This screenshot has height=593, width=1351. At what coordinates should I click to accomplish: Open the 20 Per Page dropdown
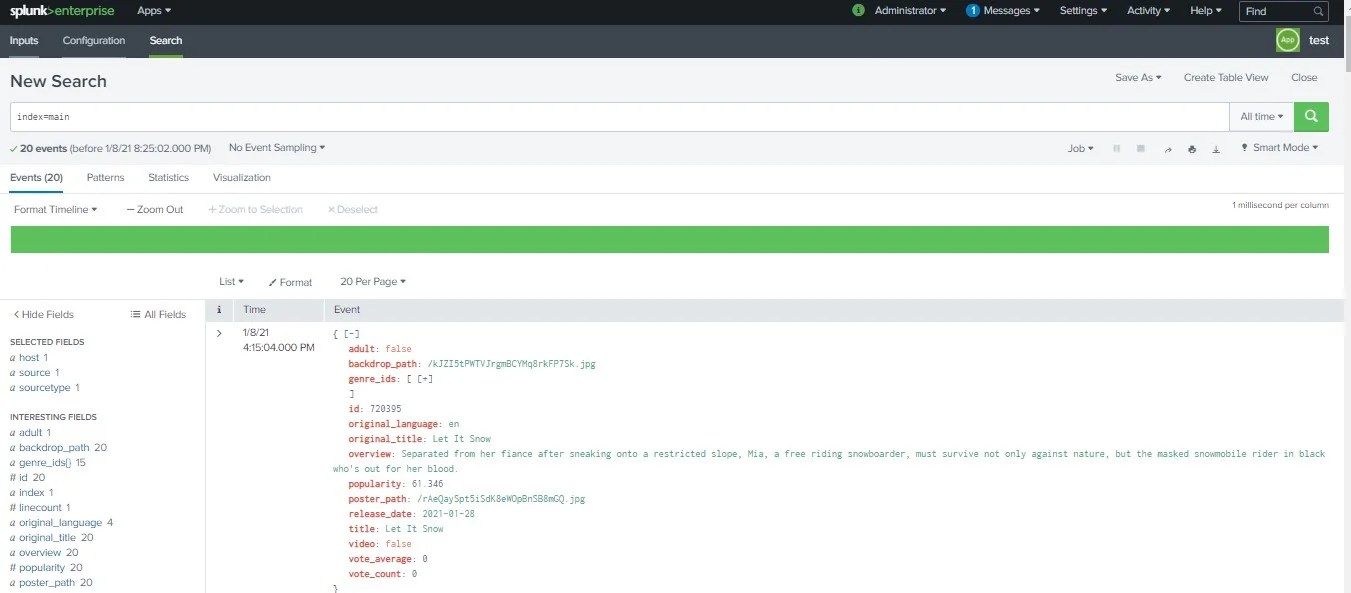373,282
